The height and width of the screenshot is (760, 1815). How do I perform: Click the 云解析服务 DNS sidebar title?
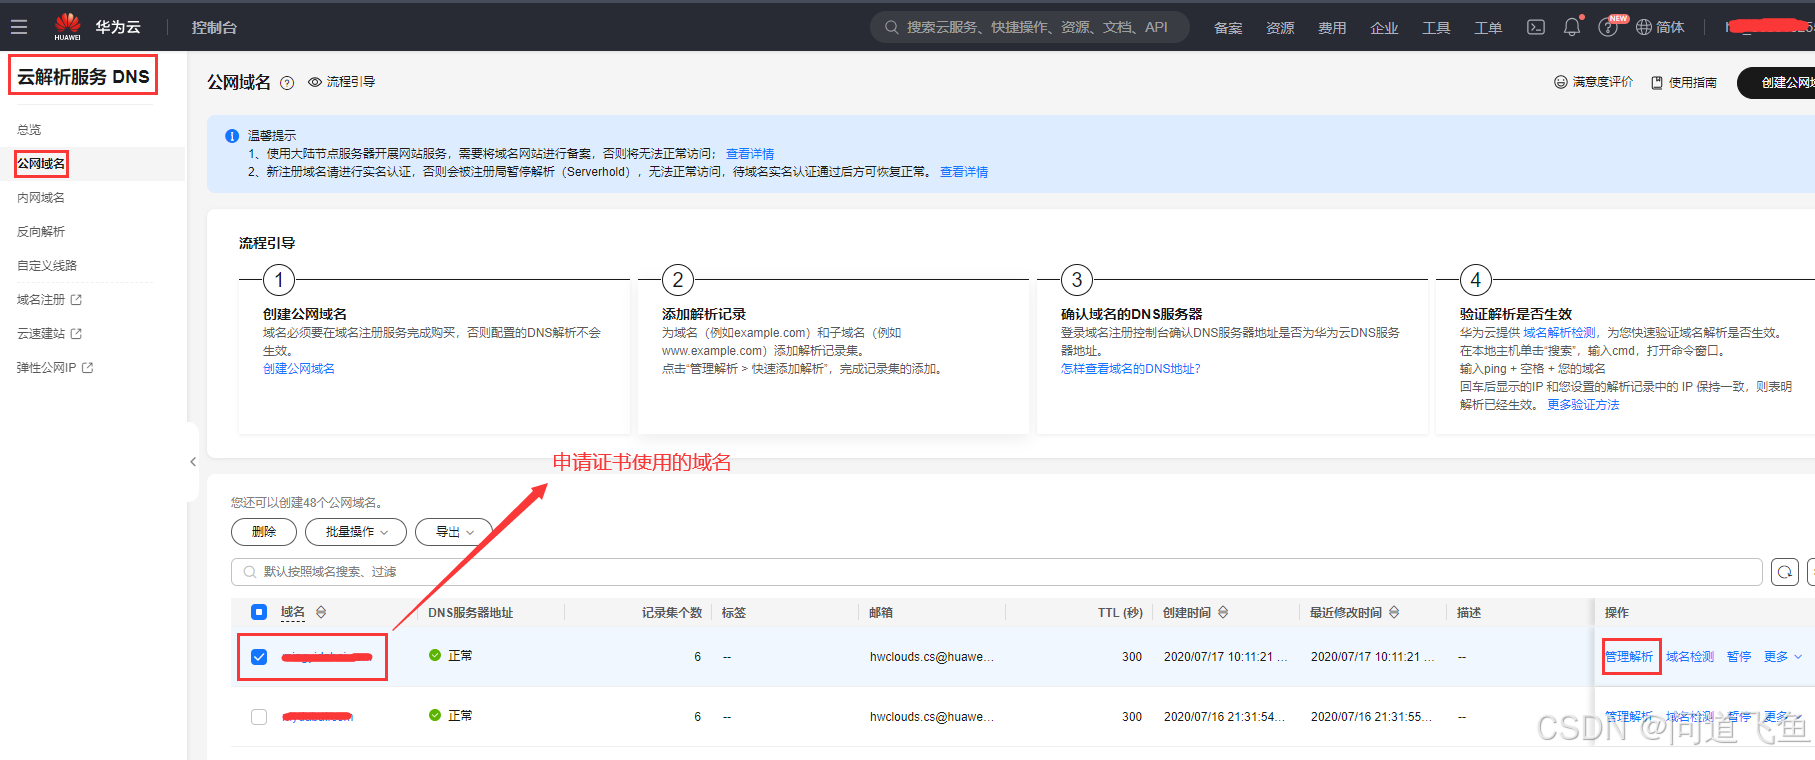(83, 76)
